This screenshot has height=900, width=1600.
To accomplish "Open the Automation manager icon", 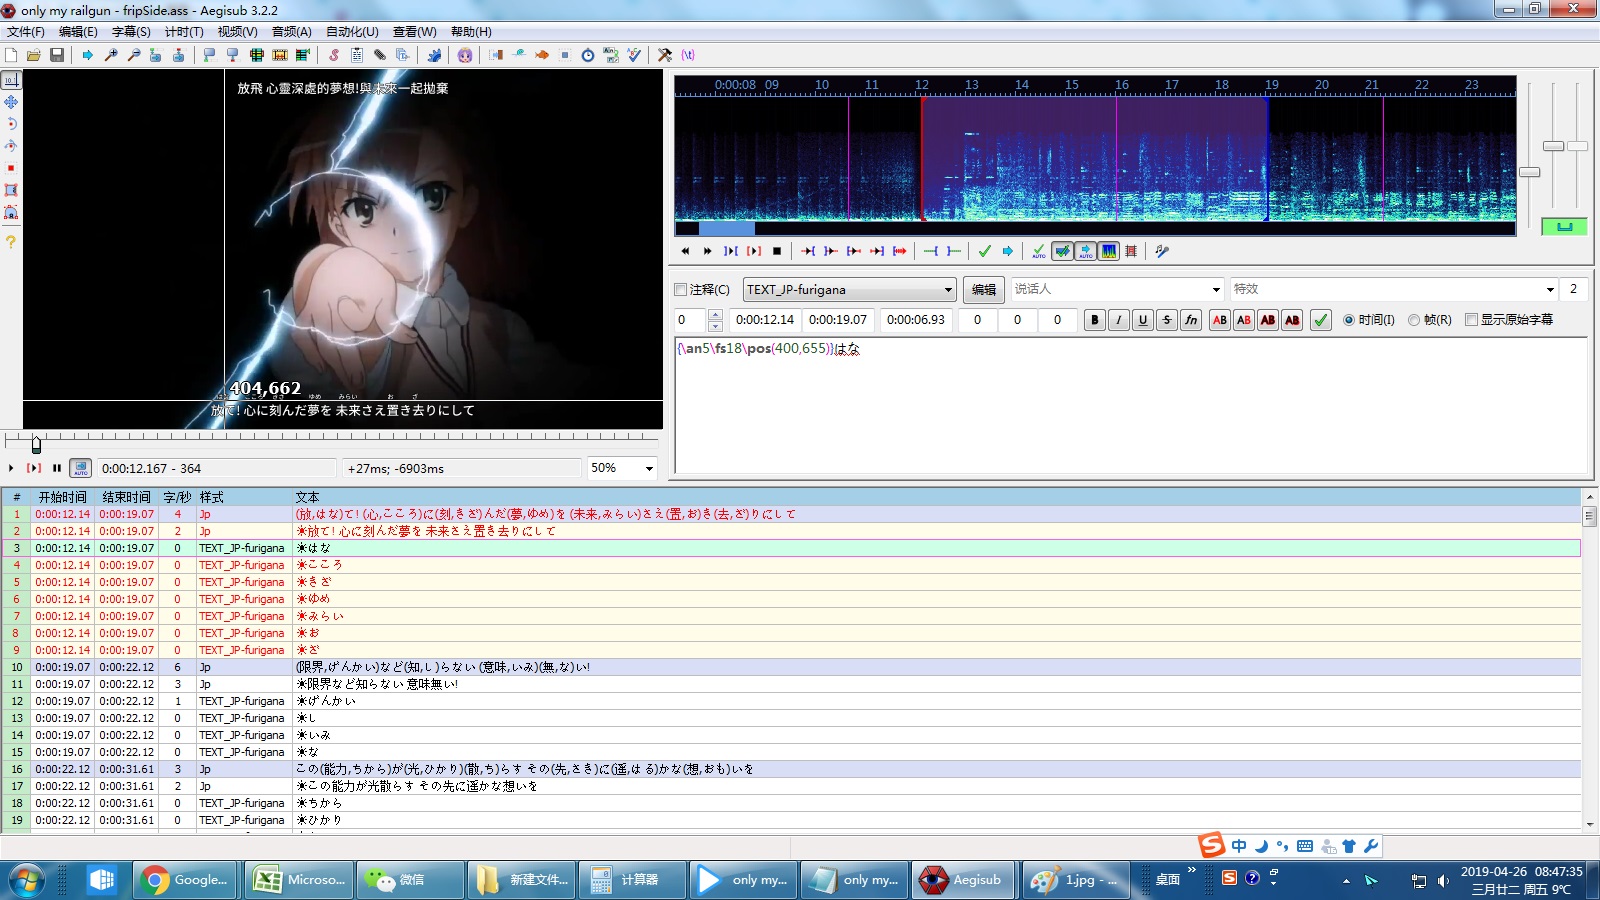I will pos(434,55).
